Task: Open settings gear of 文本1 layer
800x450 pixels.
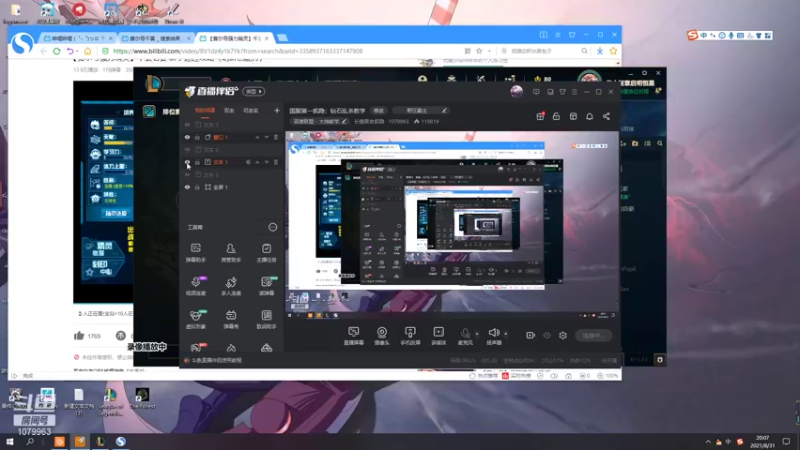Action: pyautogui.click(x=248, y=162)
